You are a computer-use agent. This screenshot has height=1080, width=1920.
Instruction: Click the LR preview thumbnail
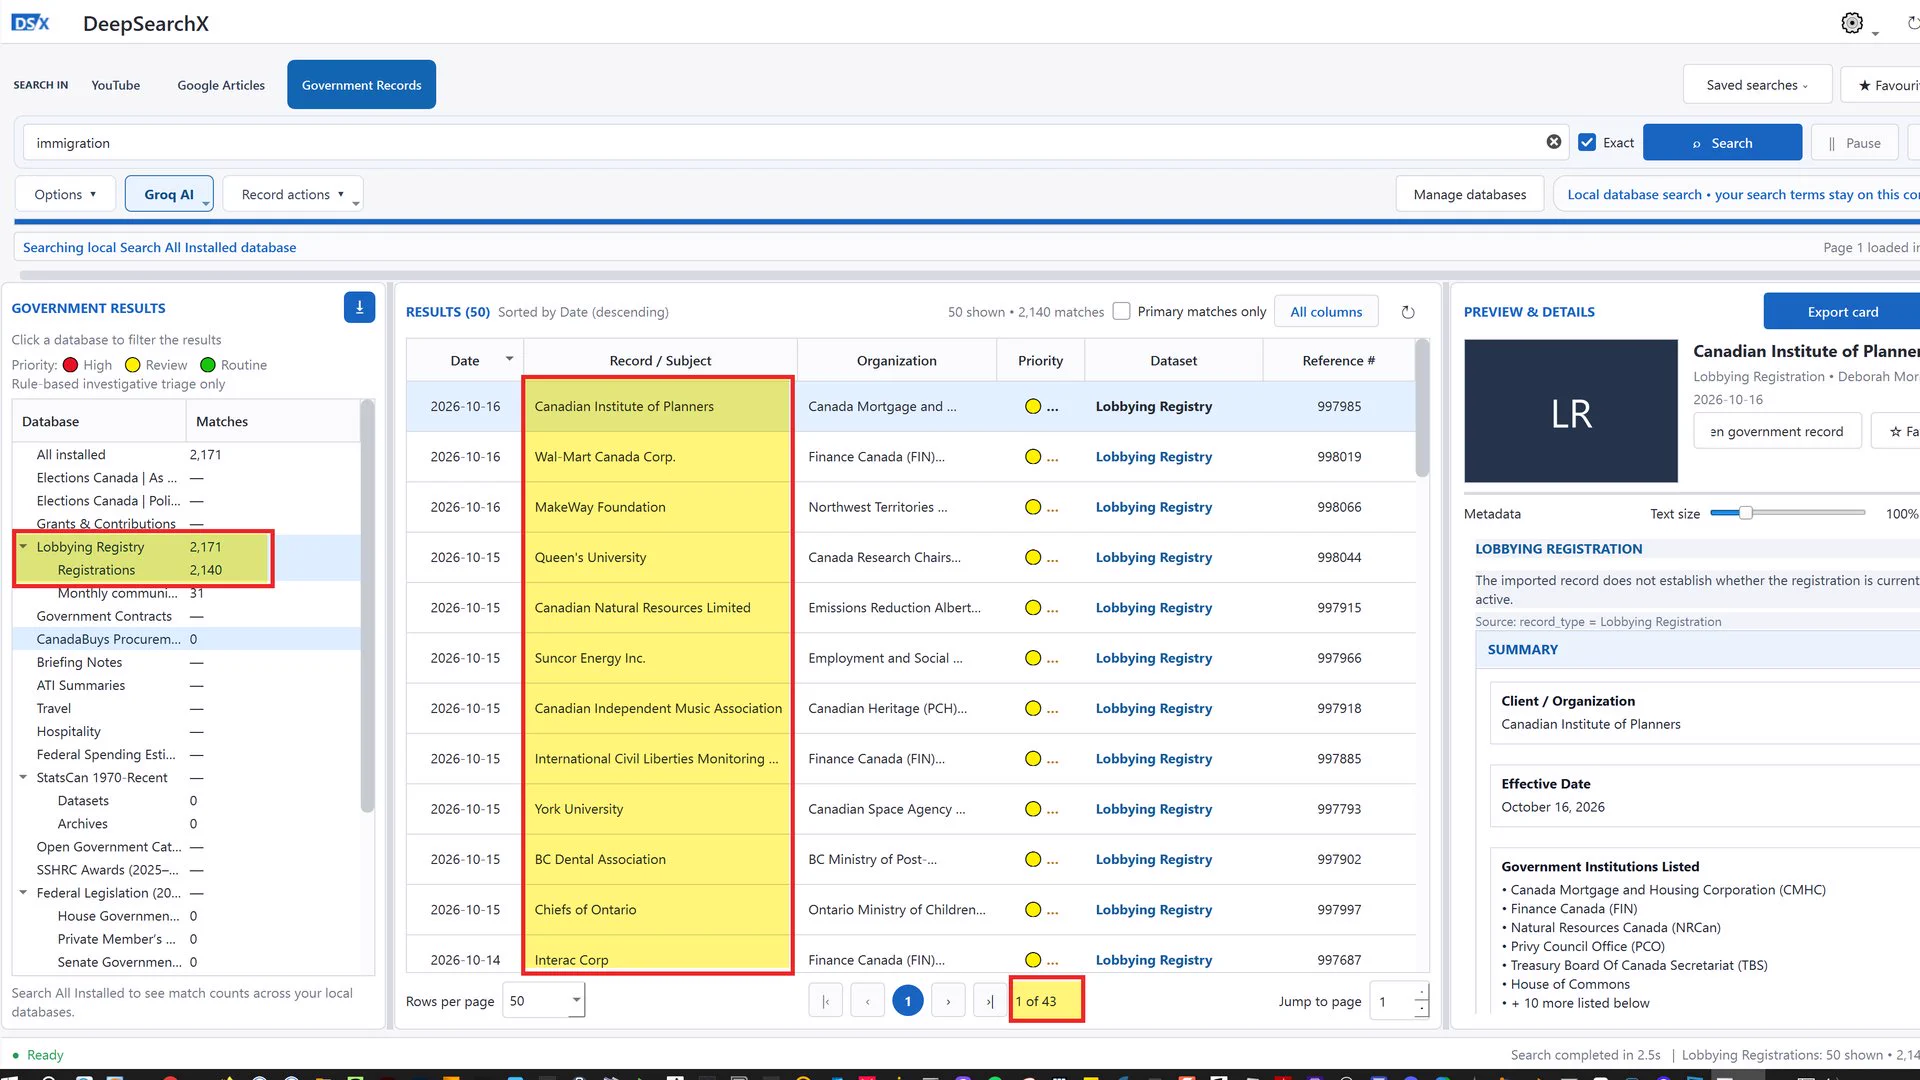click(x=1570, y=411)
